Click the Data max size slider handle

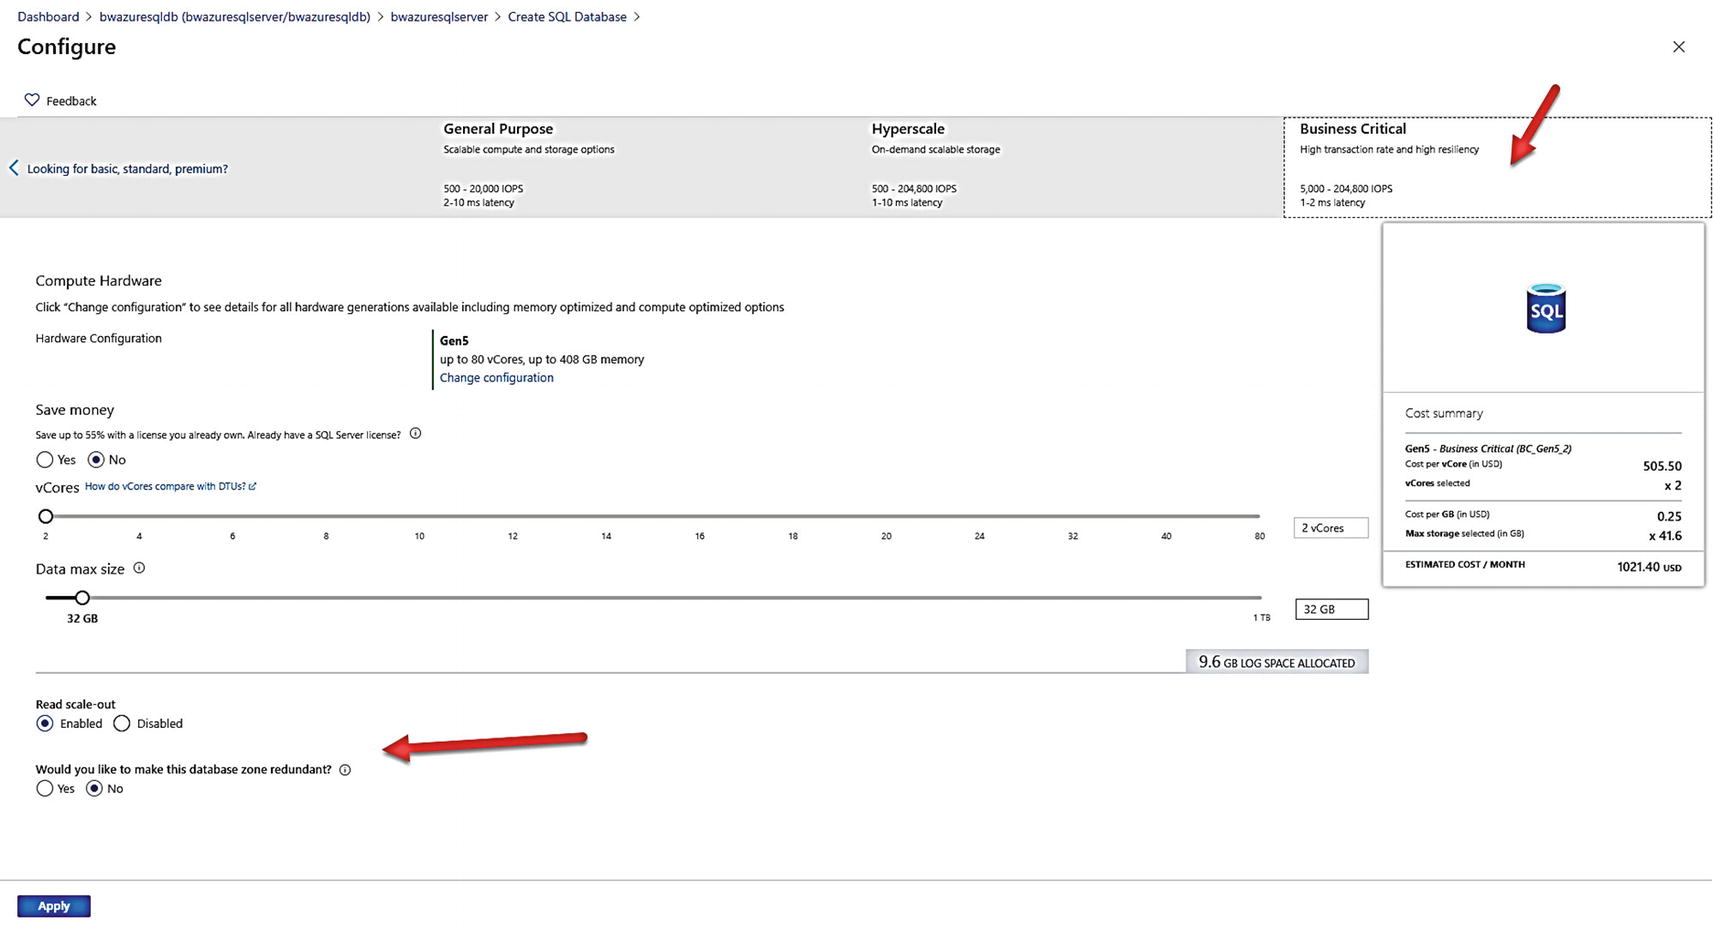tap(82, 597)
